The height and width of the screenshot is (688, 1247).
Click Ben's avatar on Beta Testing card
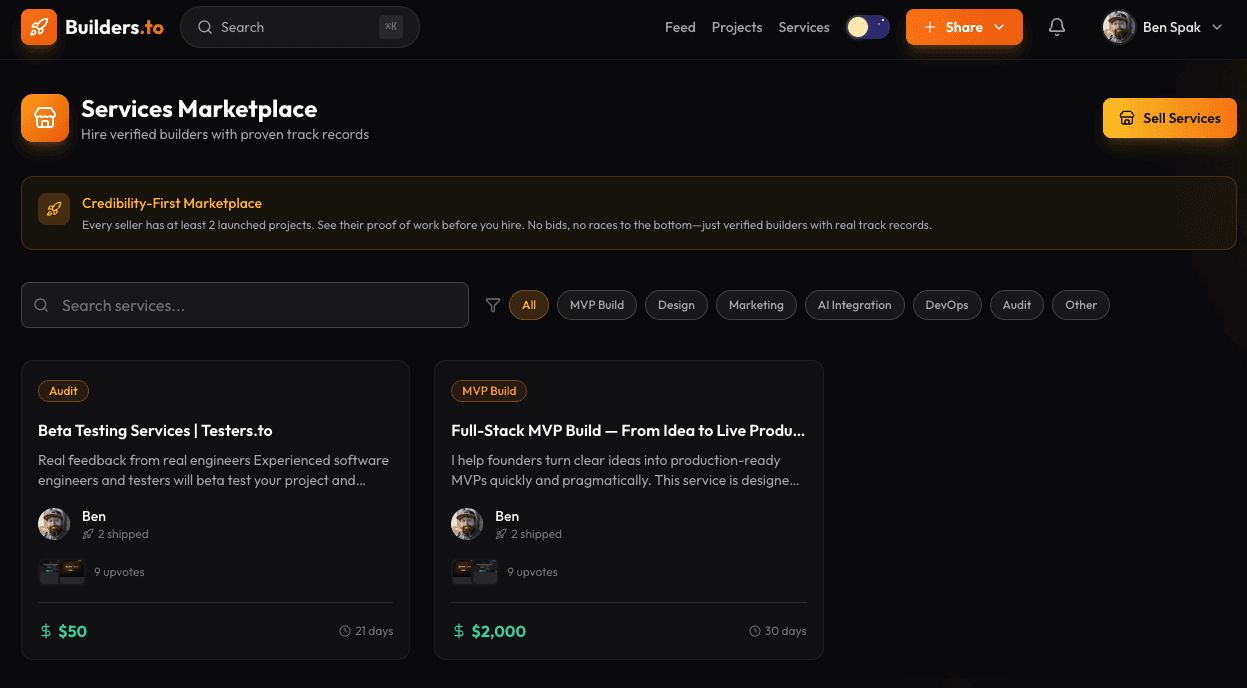click(54, 524)
